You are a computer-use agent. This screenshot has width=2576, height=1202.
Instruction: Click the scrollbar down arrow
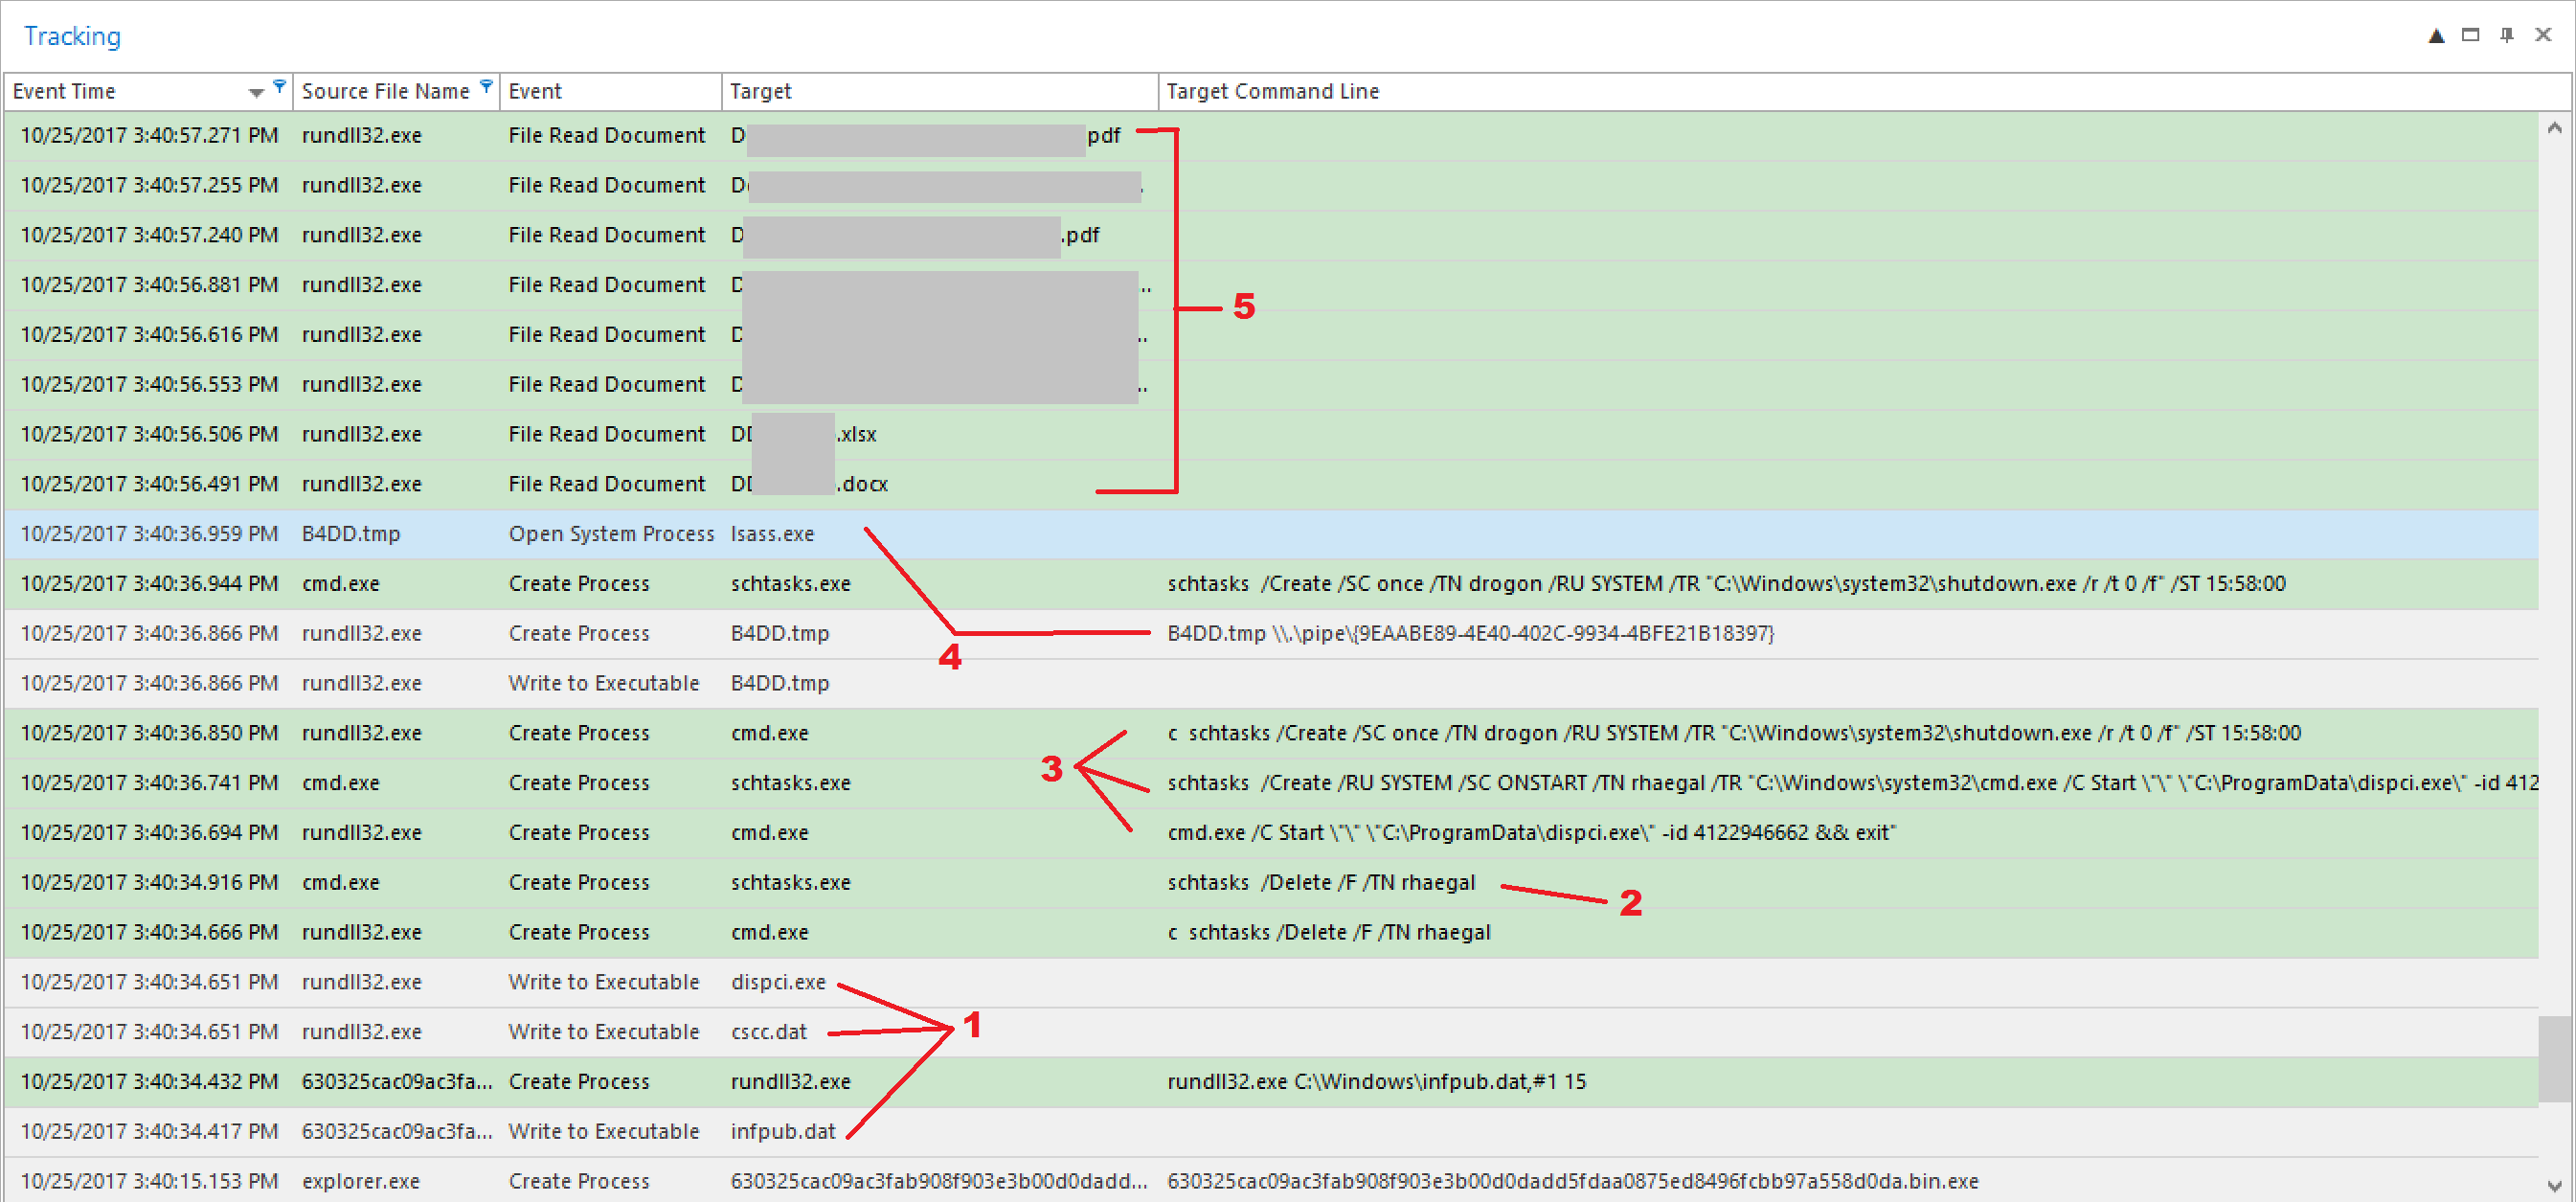2554,1186
